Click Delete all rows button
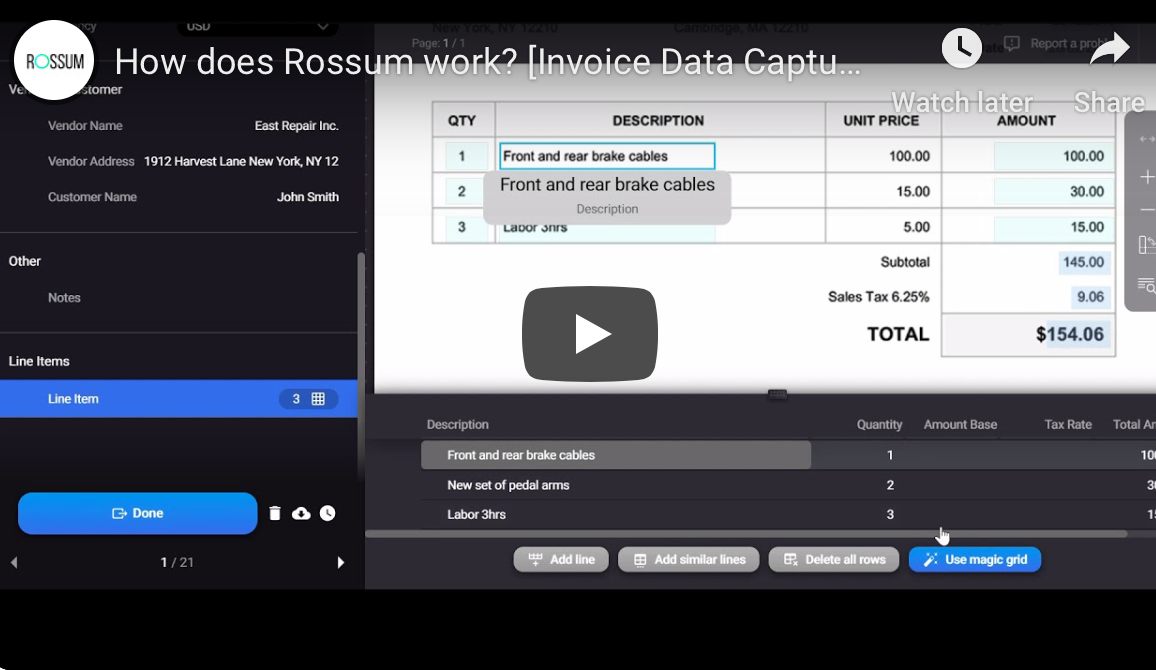This screenshot has height=670, width=1156. click(834, 560)
